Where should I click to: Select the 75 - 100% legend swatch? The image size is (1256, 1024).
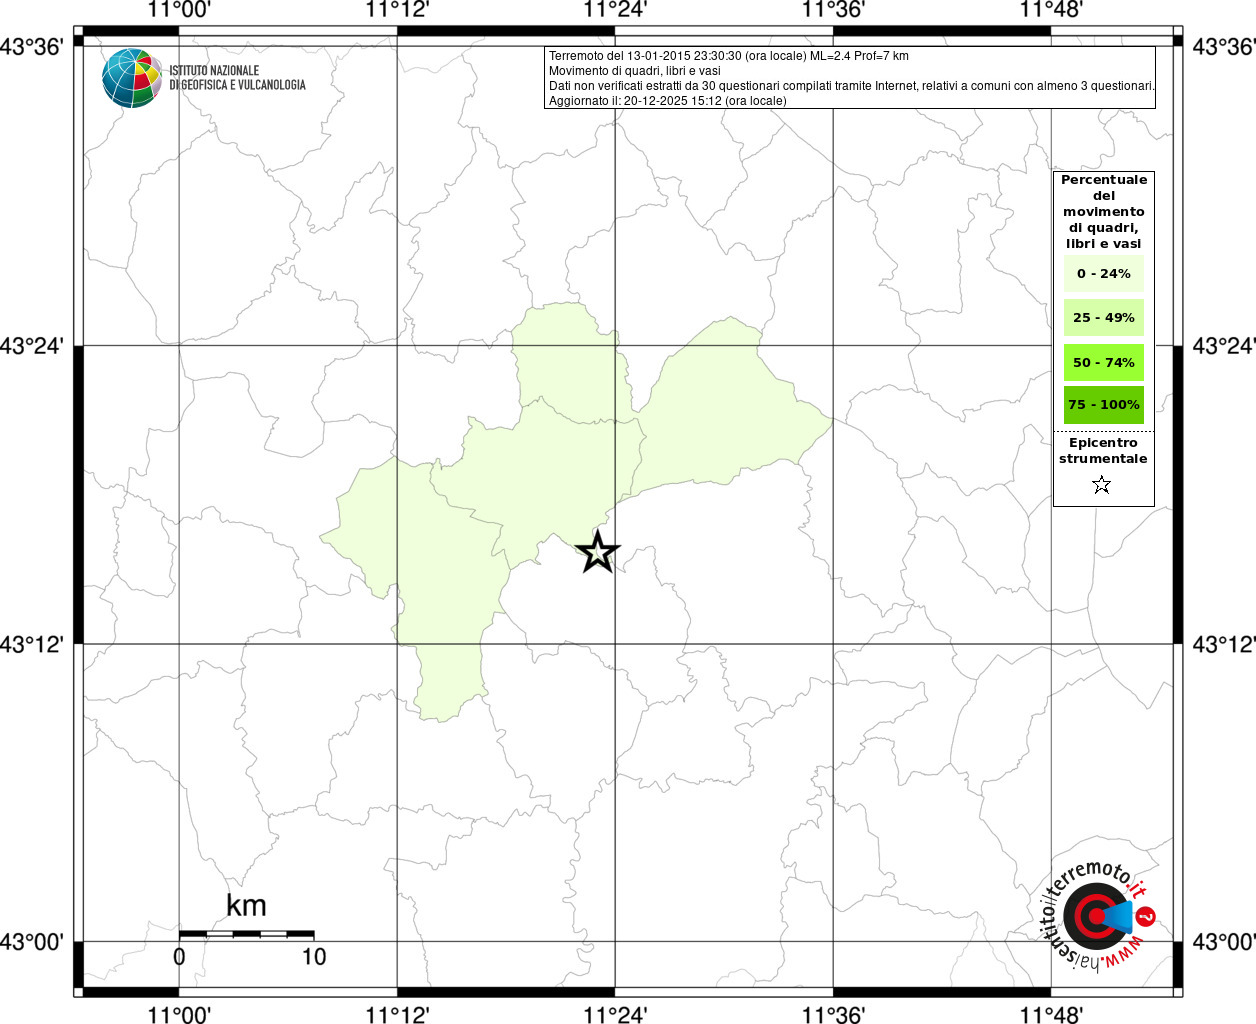point(1104,404)
